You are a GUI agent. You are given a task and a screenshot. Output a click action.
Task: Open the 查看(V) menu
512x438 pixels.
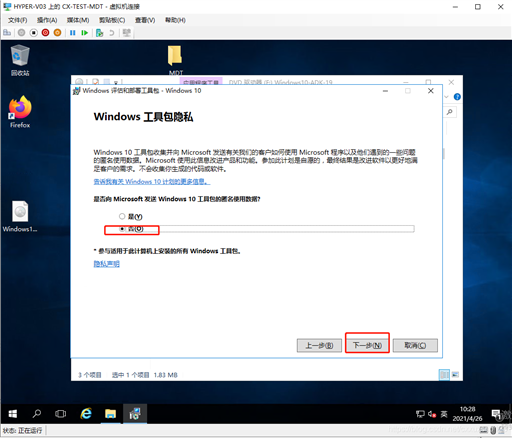(x=145, y=20)
